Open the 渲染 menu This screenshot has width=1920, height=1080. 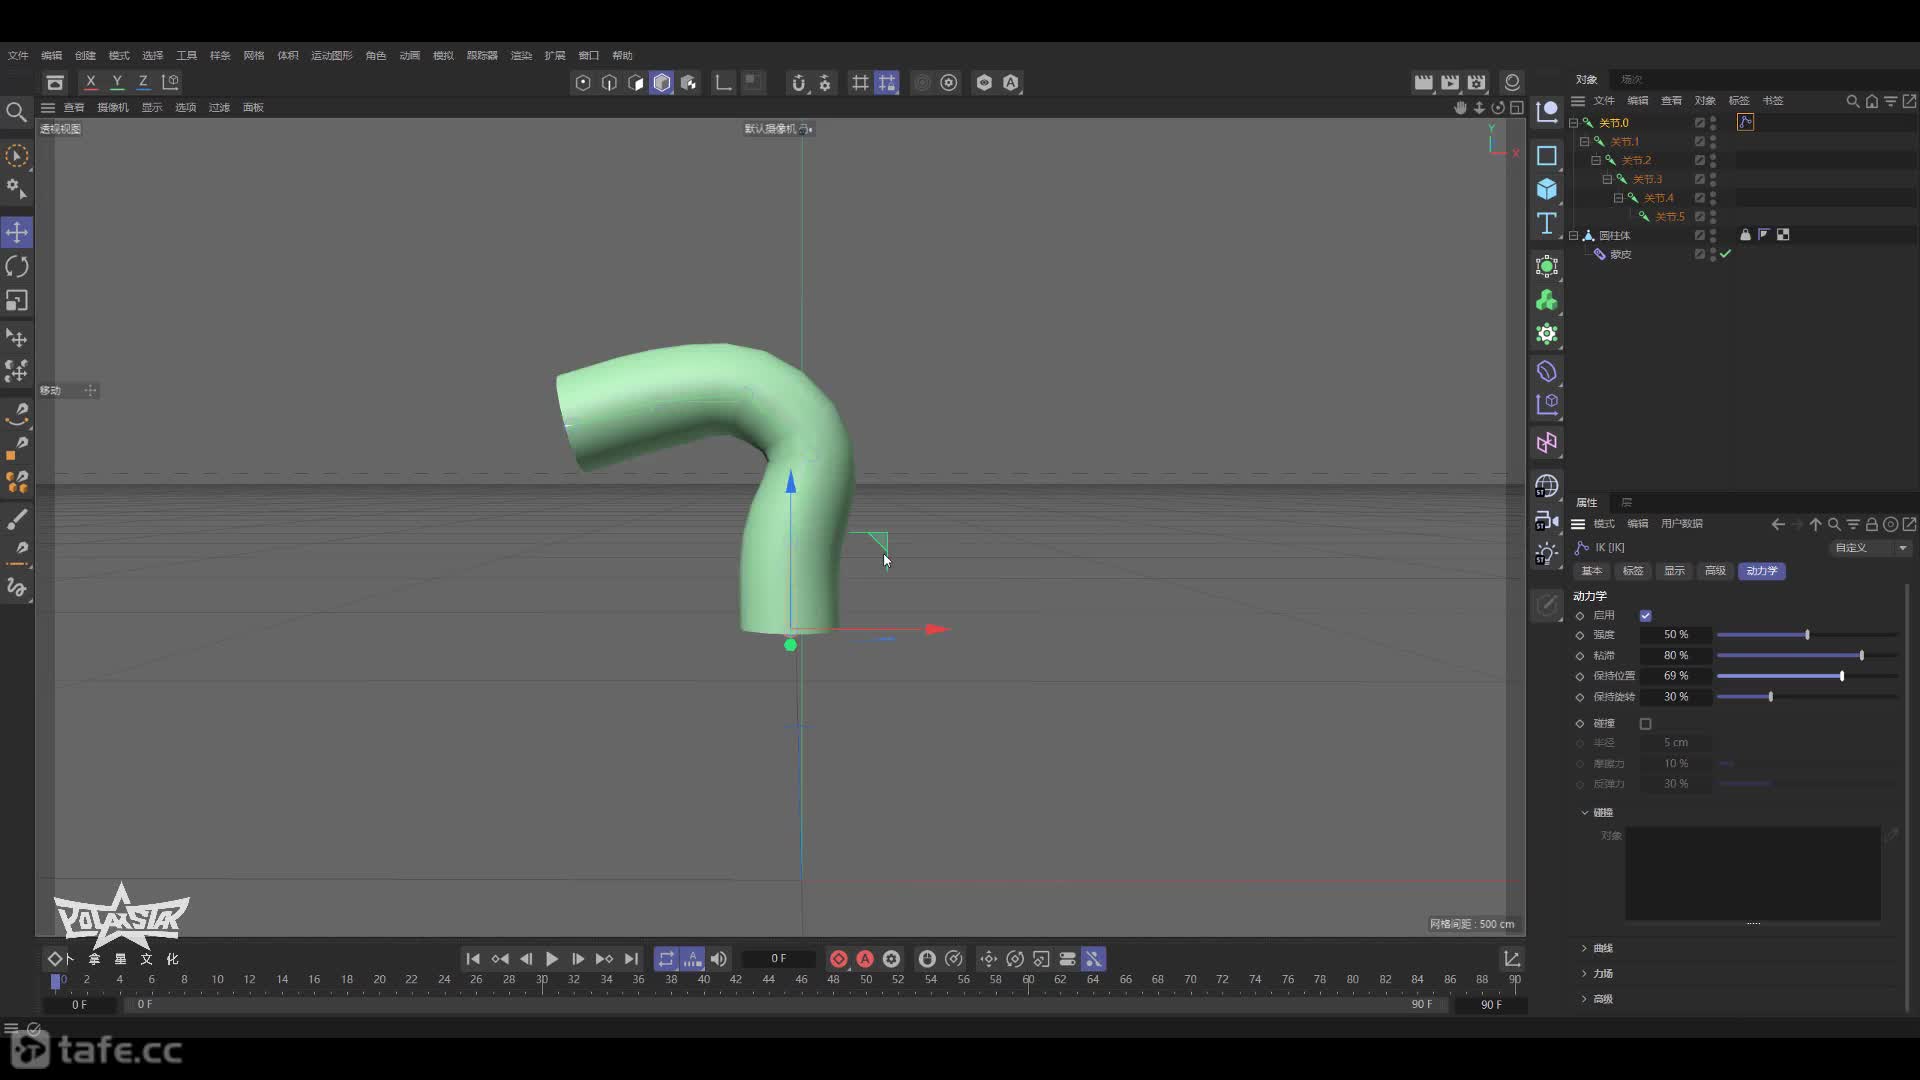(521, 56)
